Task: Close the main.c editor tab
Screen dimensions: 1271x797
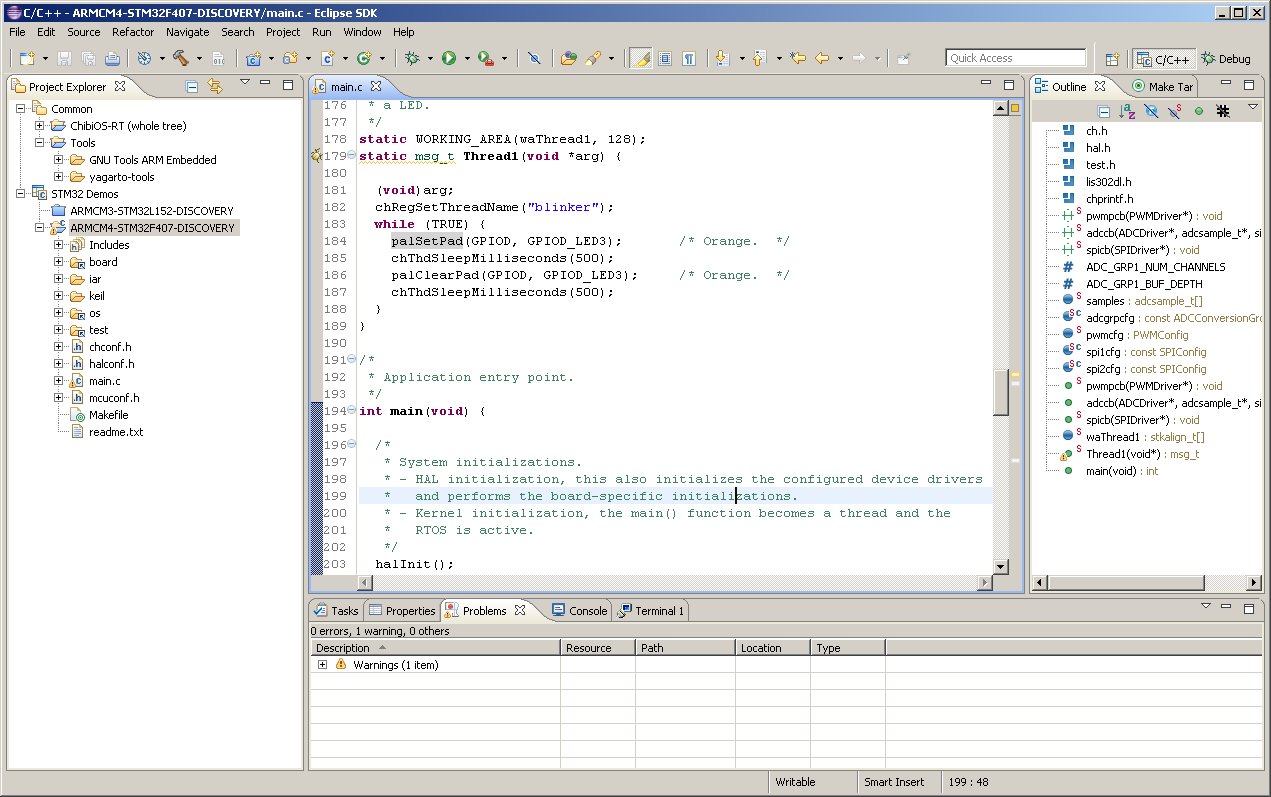Action: 376,87
